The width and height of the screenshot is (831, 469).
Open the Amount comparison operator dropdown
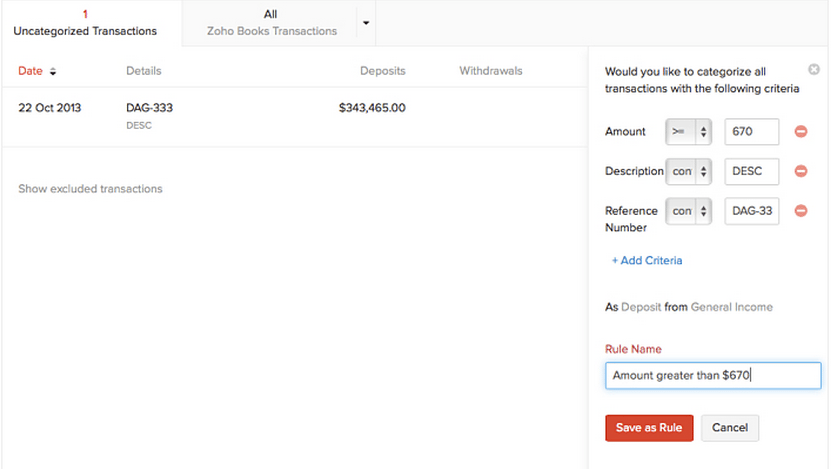(x=688, y=131)
